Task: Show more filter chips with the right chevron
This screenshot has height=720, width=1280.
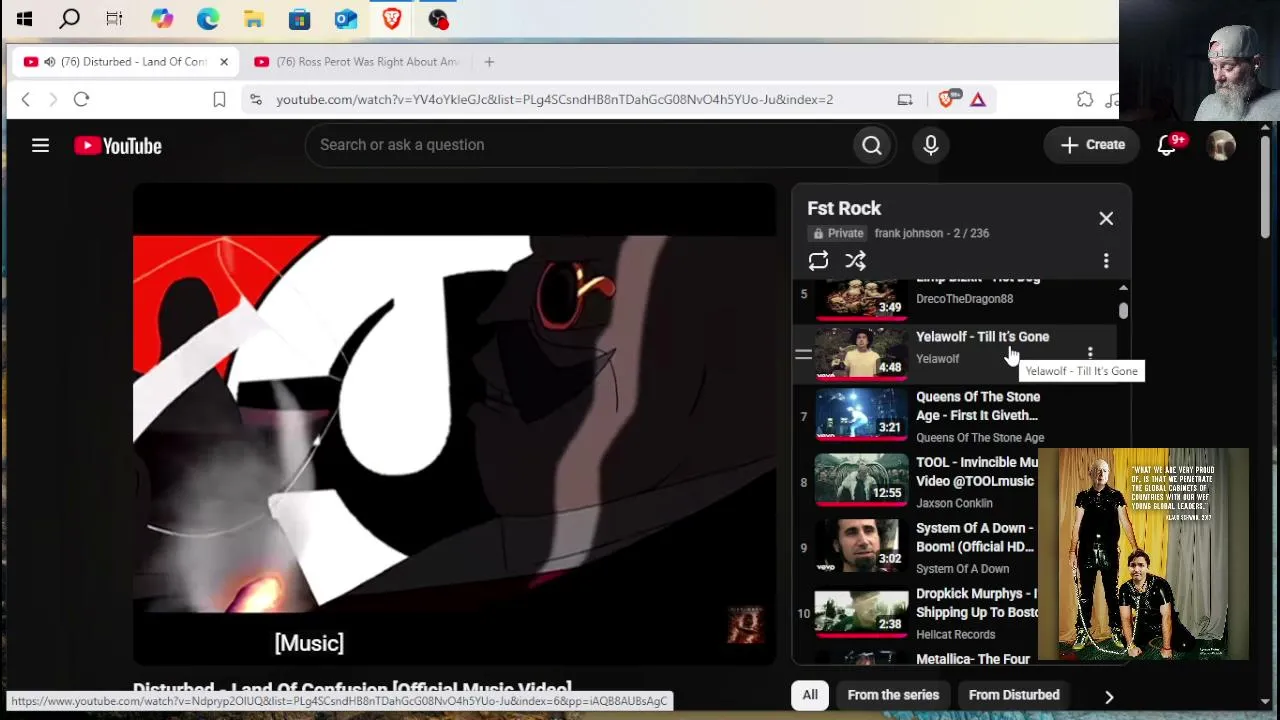Action: tap(1109, 696)
